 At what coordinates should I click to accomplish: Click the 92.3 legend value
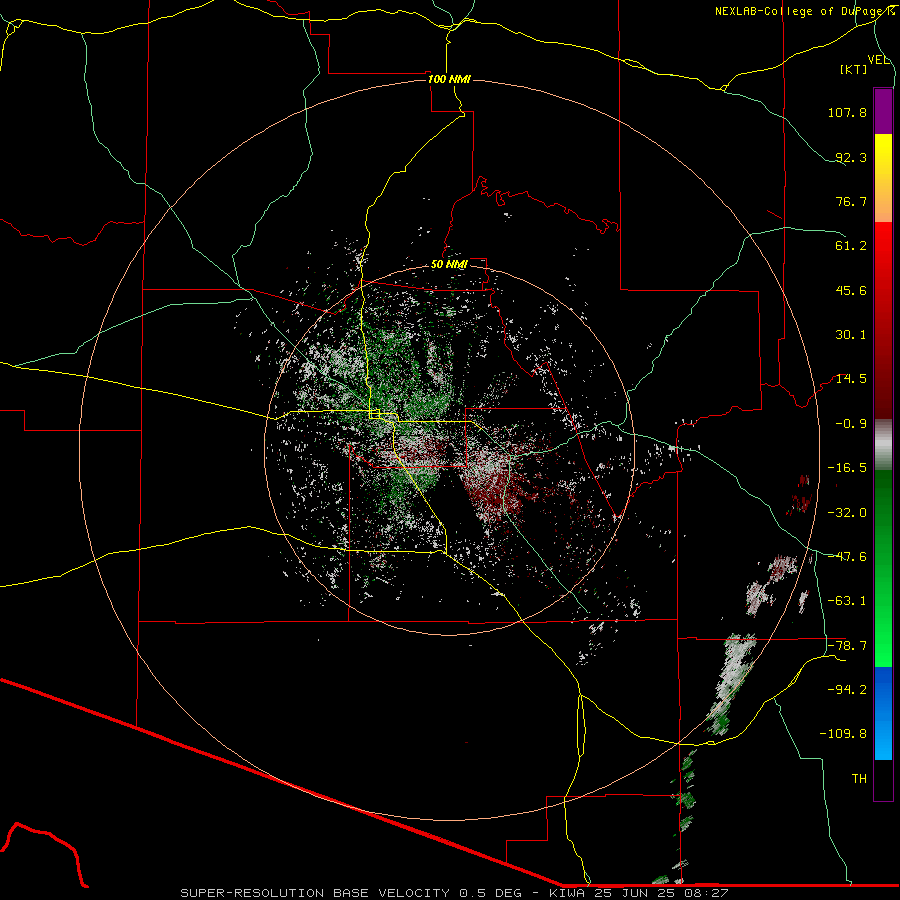pyautogui.click(x=851, y=157)
